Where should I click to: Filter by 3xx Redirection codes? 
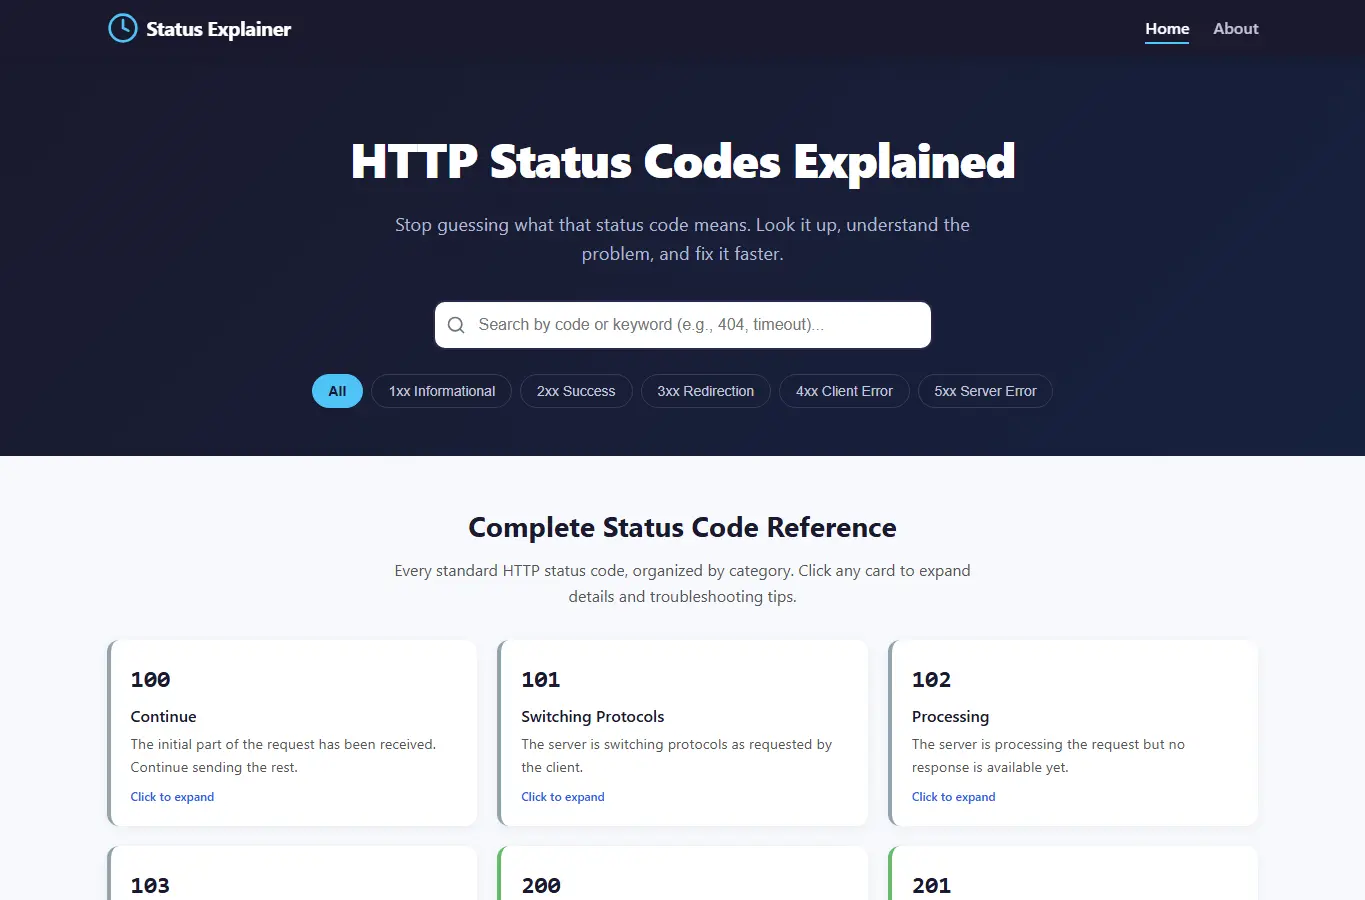[x=706, y=391]
